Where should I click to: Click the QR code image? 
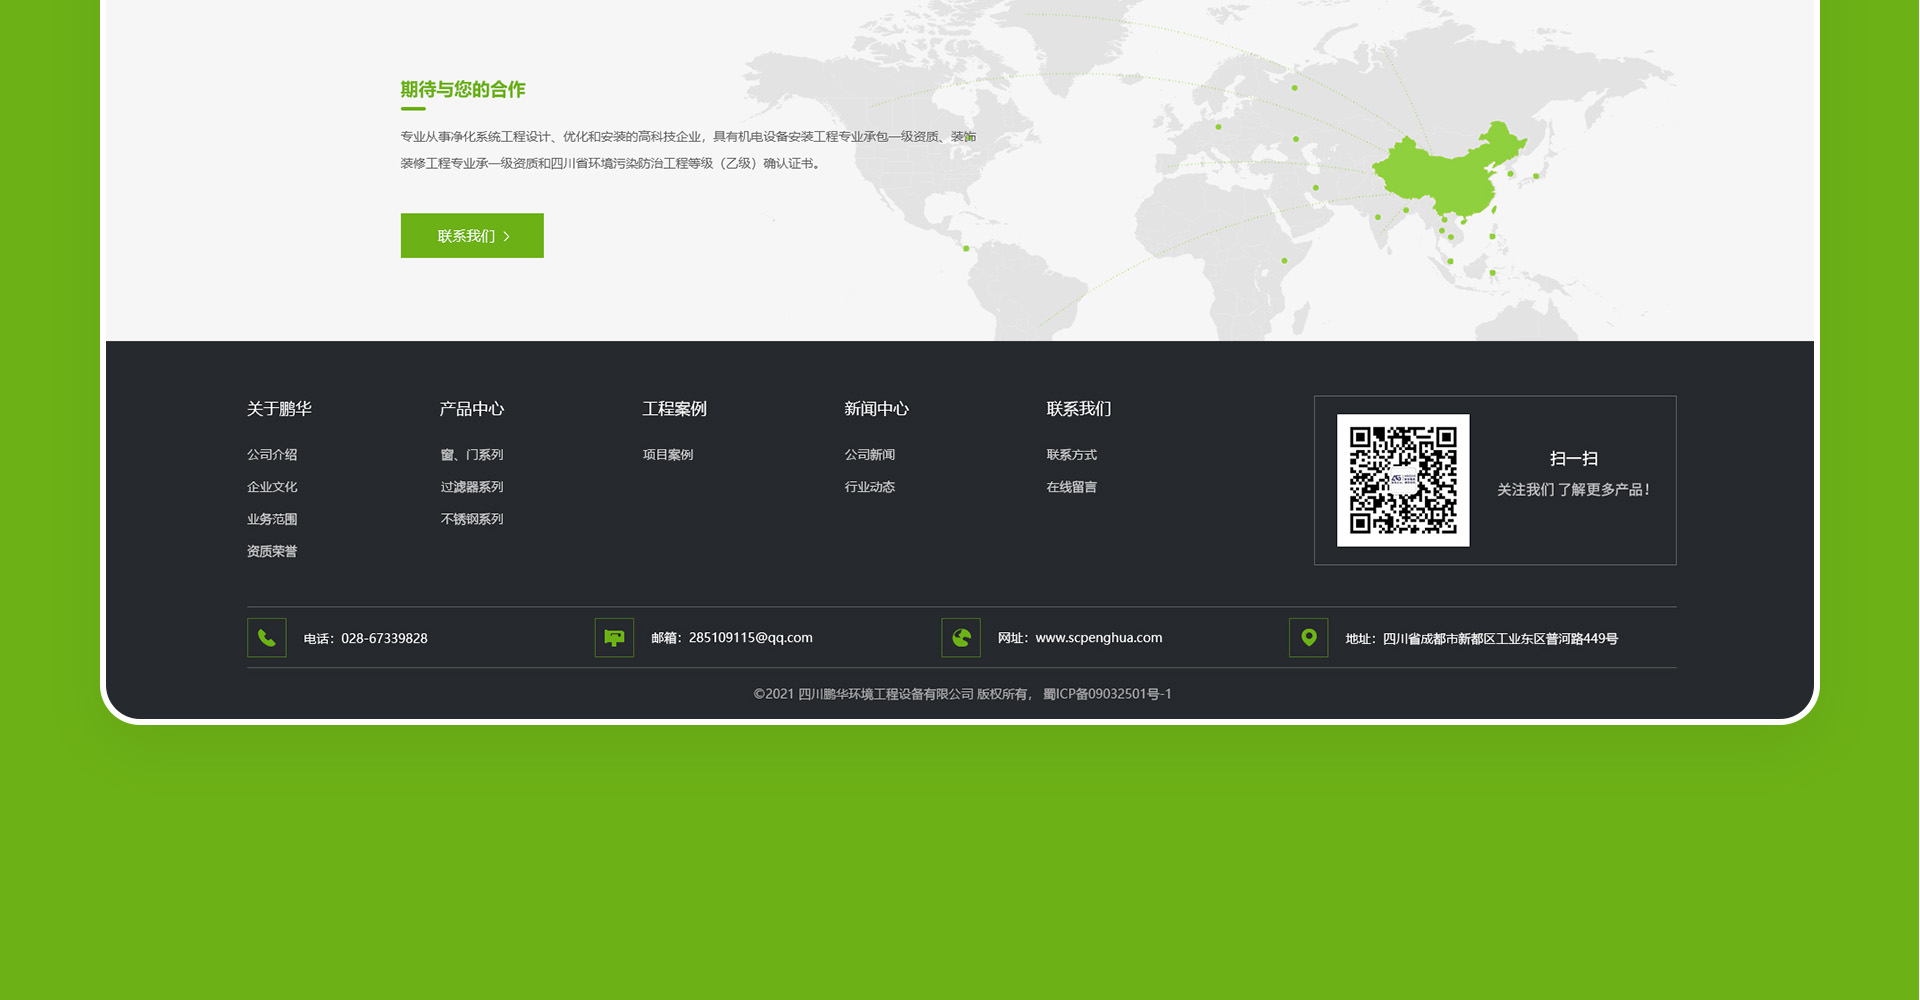[x=1403, y=480]
